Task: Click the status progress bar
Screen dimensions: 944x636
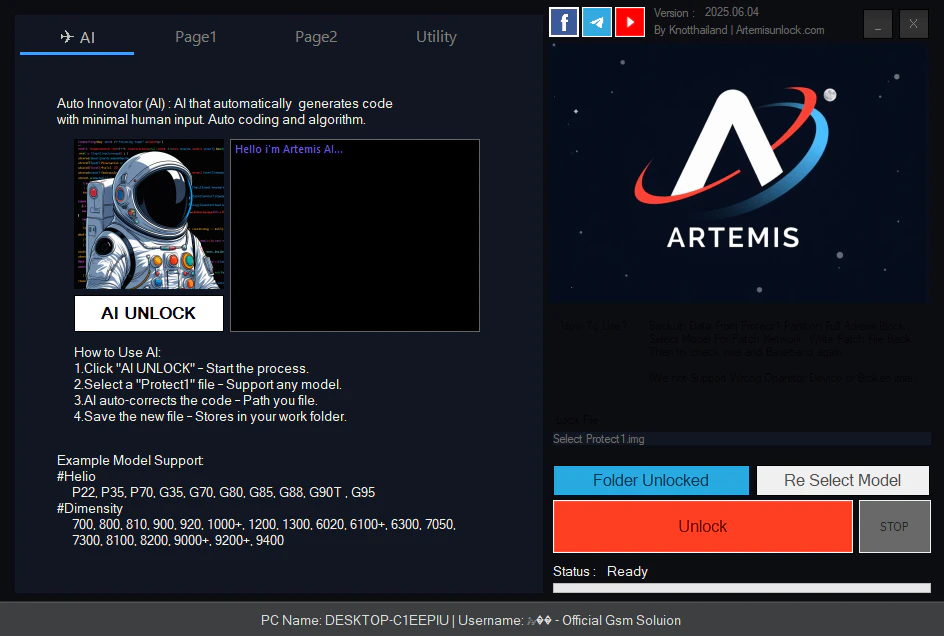Action: (742, 588)
